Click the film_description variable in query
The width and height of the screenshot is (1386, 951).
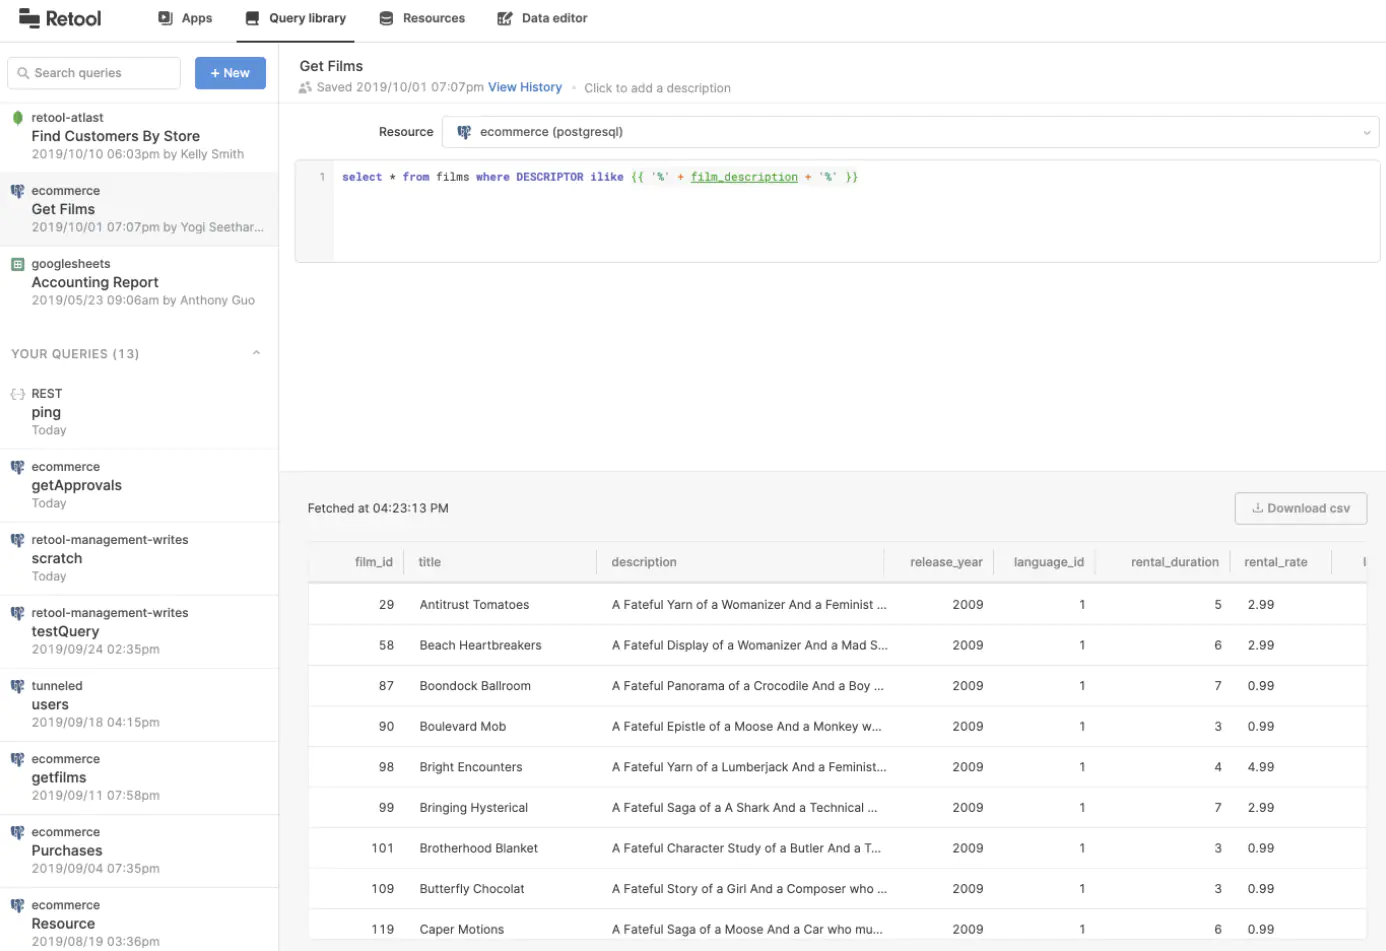(744, 177)
